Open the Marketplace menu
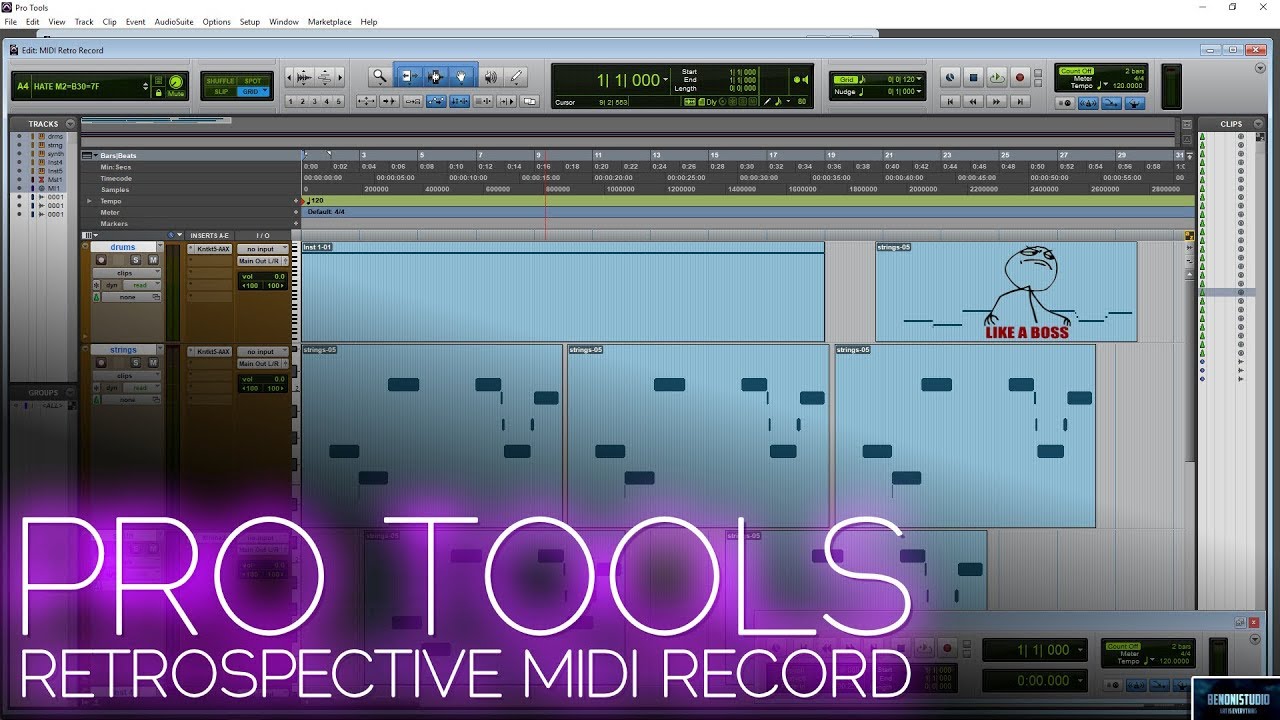The height and width of the screenshot is (720, 1280). pos(330,22)
